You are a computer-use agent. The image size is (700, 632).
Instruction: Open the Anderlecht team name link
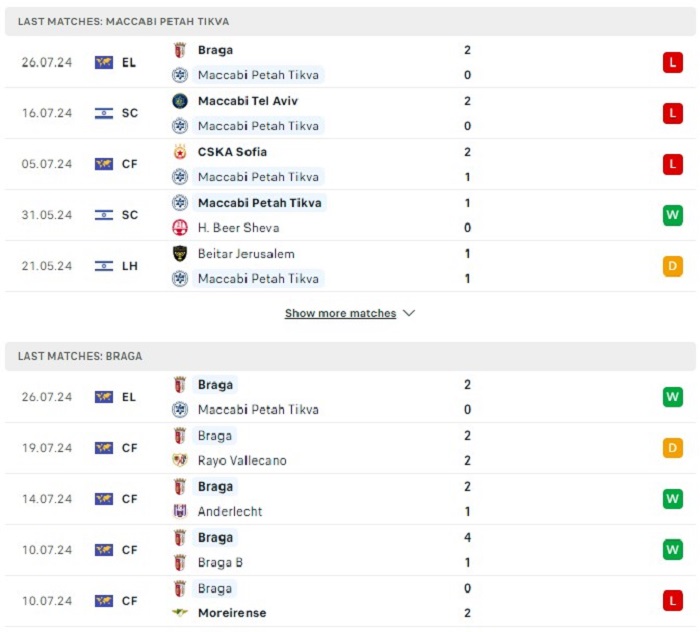coord(230,511)
